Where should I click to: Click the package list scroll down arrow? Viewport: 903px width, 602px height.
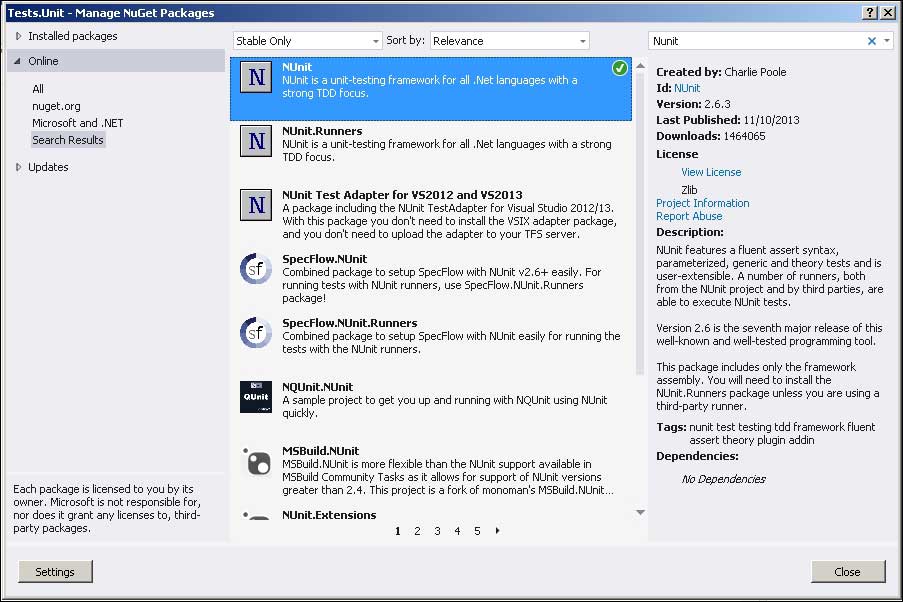(x=640, y=512)
